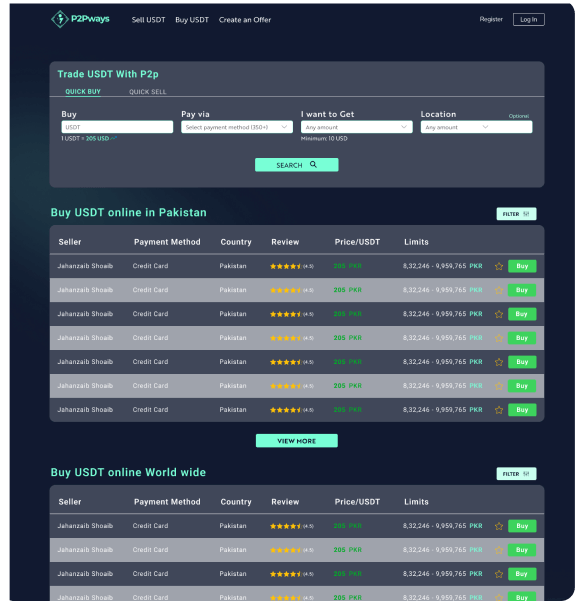This screenshot has height=601, width=575.
Task: Click Buy on the fourth Pakistan table row
Action: click(x=522, y=338)
